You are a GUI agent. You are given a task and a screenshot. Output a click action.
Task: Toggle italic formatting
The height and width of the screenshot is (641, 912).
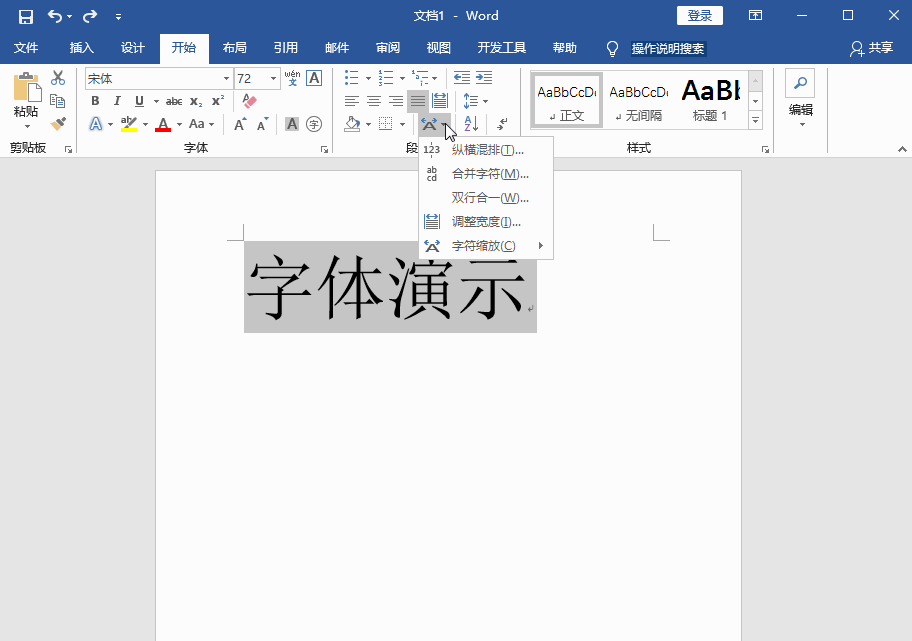117,100
